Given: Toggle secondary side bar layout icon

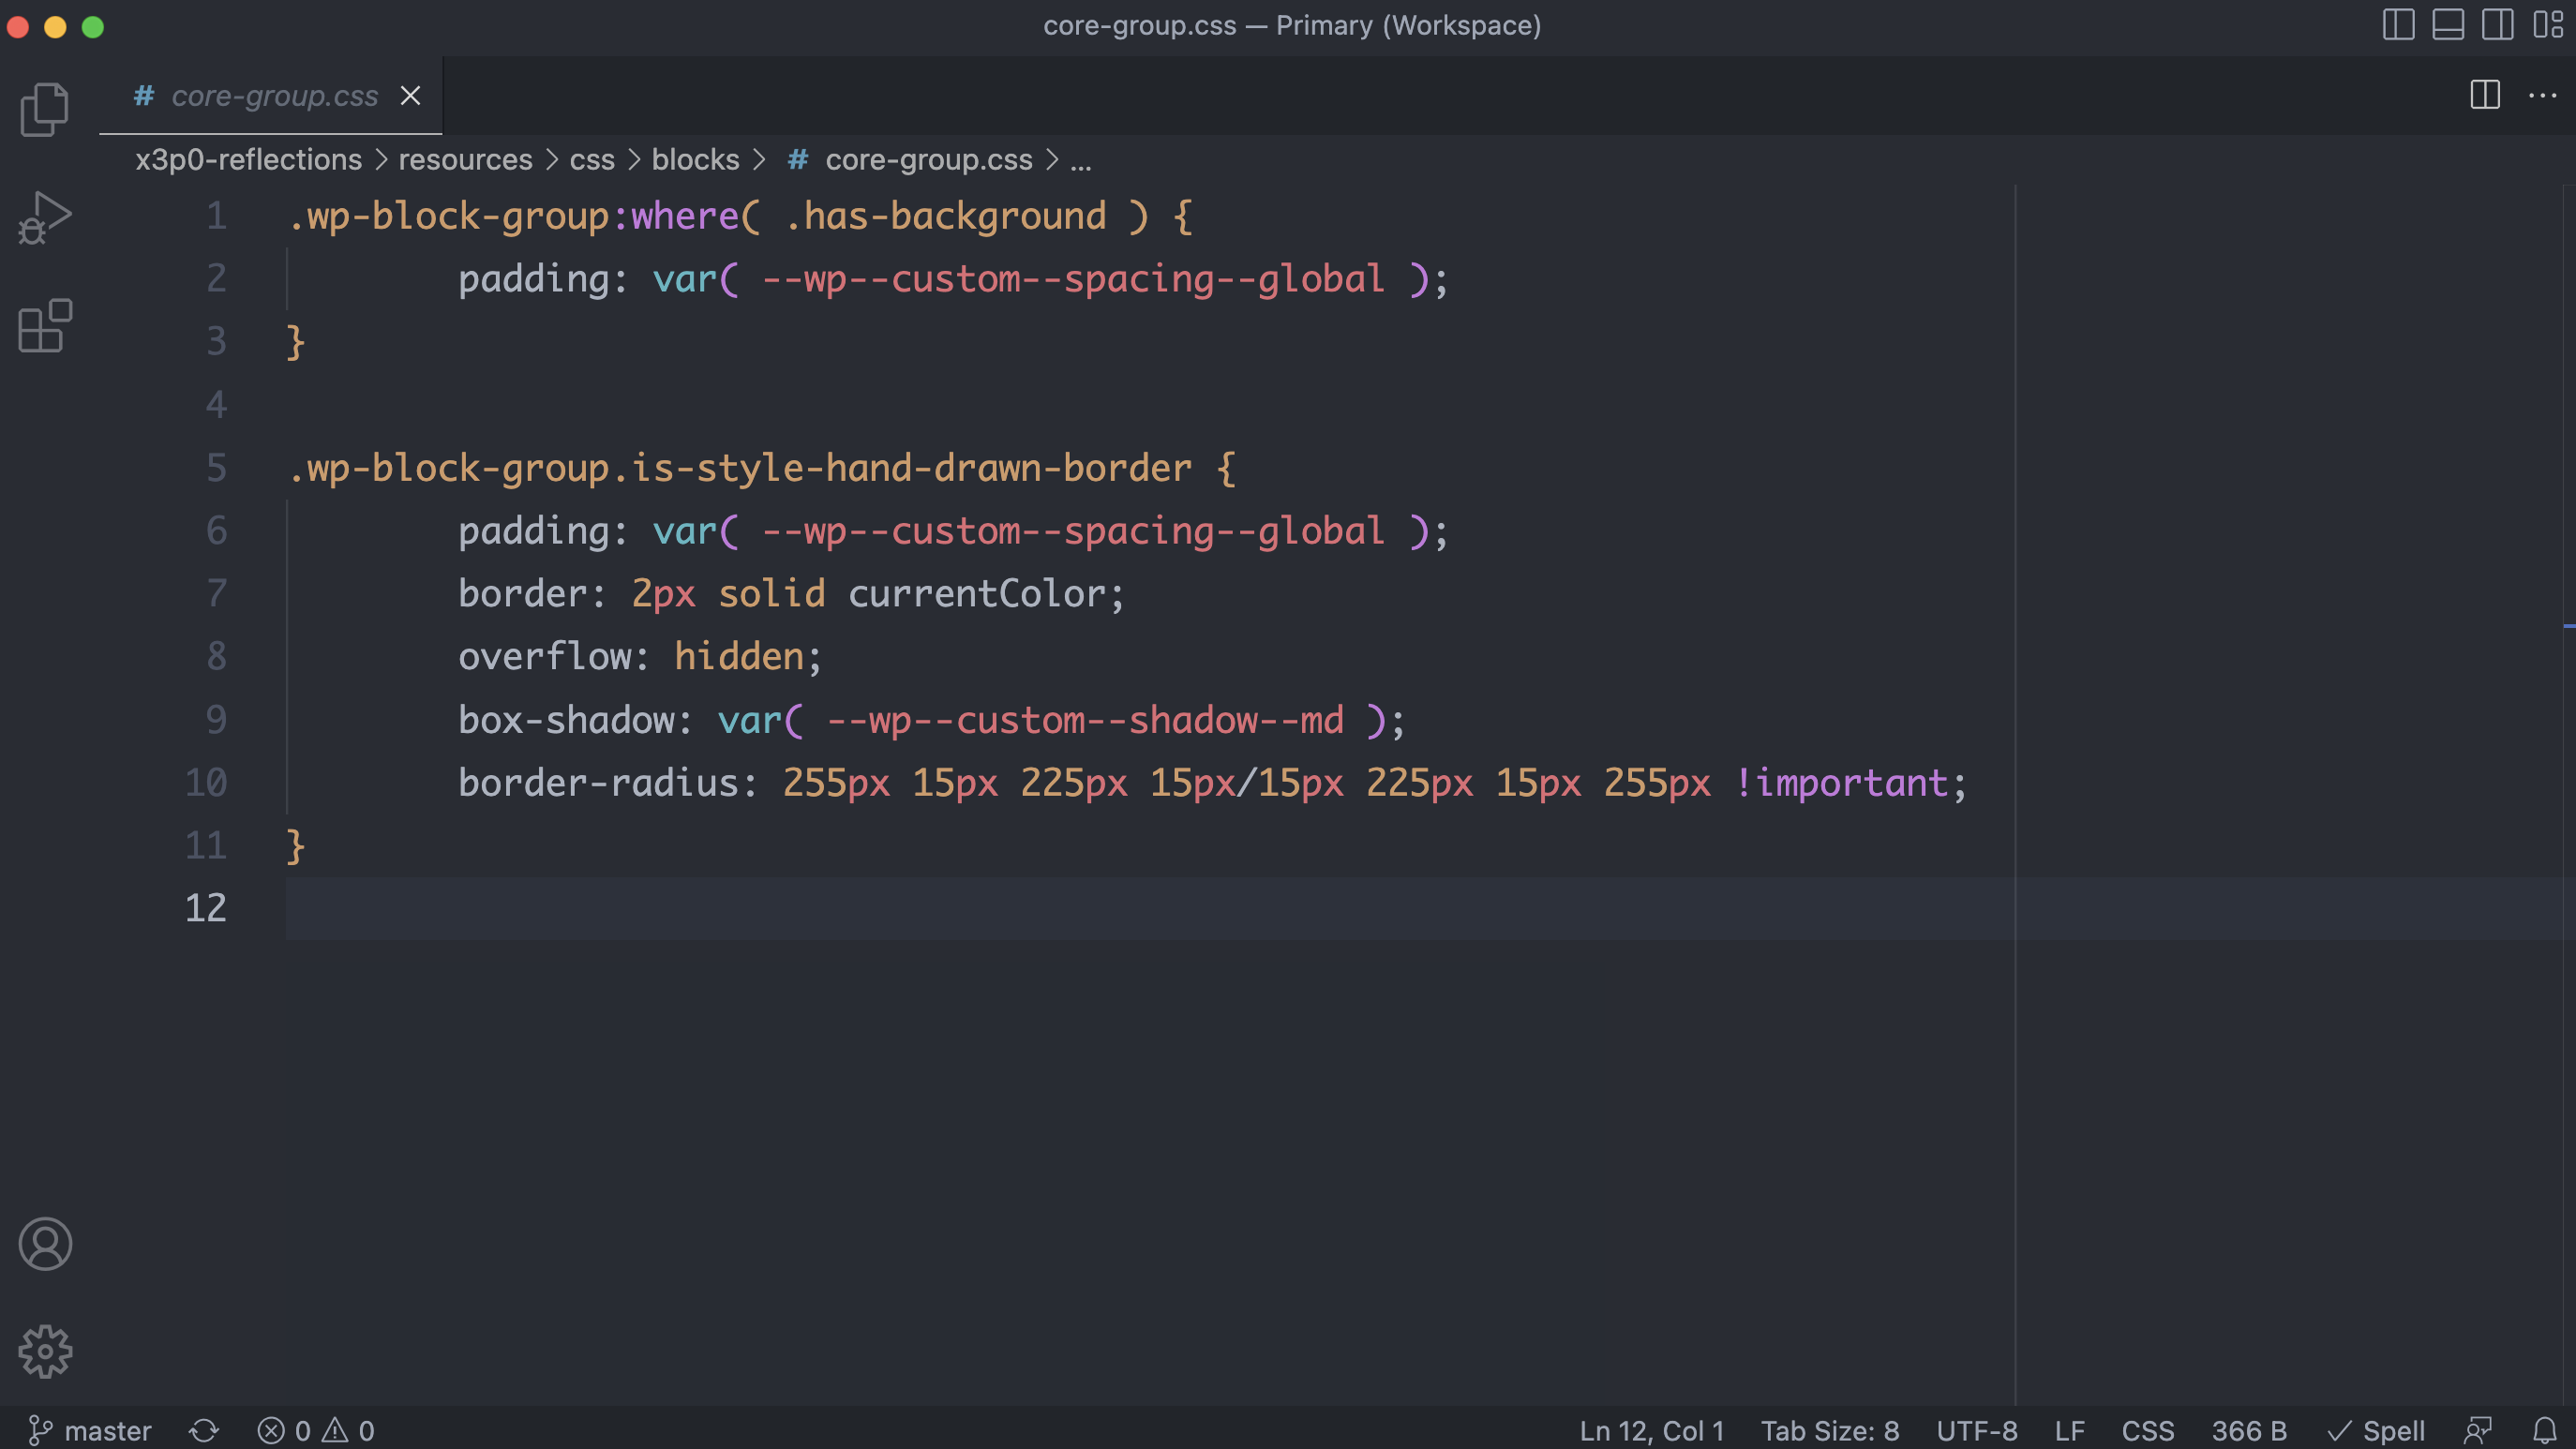Looking at the screenshot, I should click(2498, 25).
